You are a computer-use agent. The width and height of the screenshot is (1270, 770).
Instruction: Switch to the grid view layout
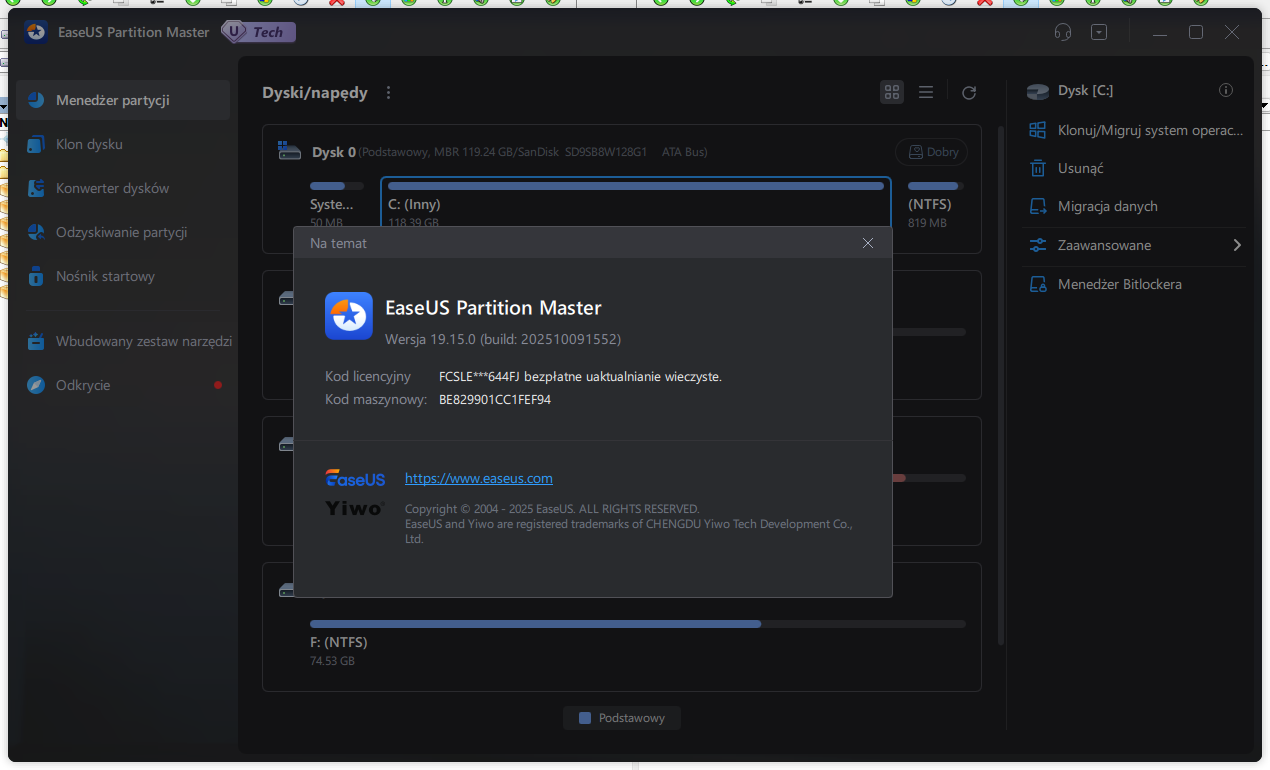click(892, 92)
